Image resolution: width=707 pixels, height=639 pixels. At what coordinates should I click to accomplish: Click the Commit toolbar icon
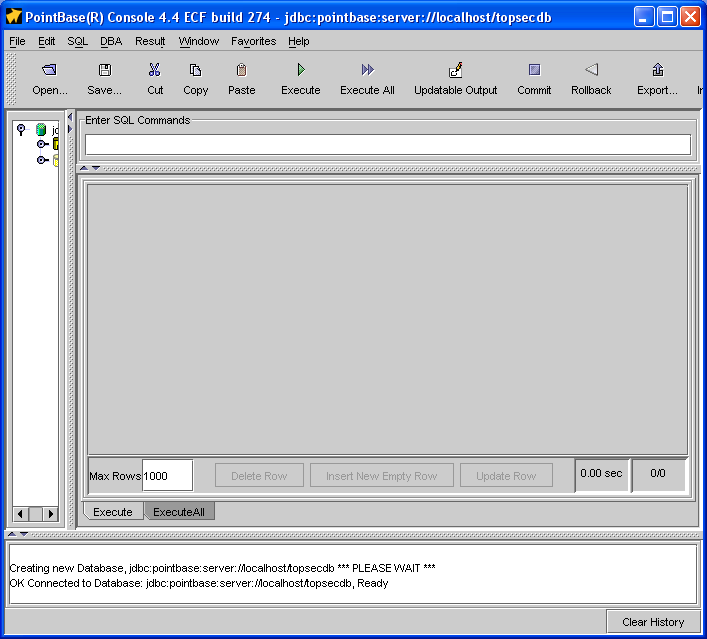[534, 70]
